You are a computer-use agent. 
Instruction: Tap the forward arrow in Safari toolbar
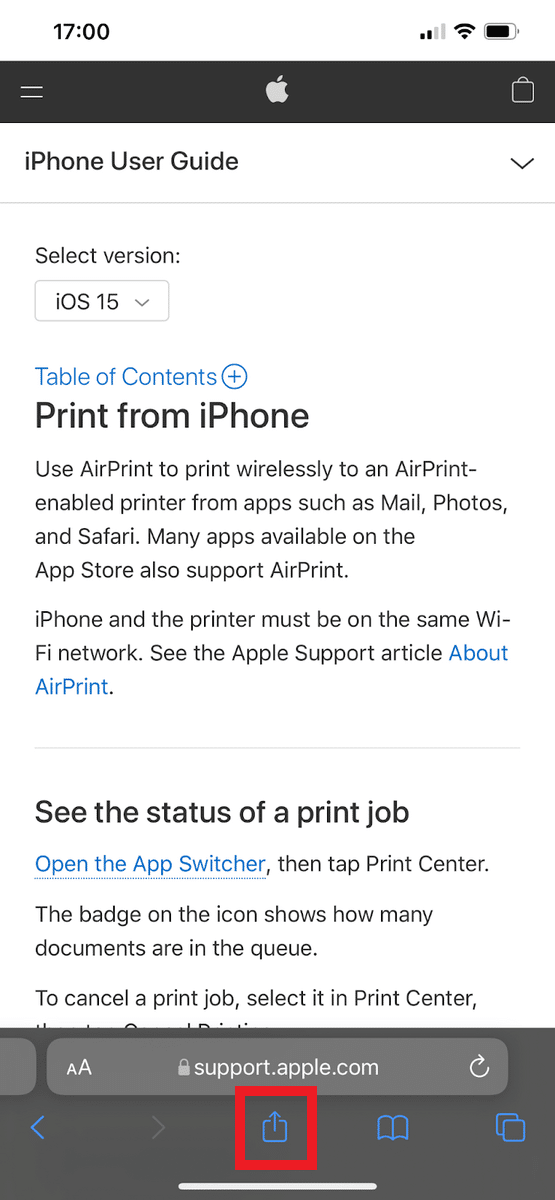click(x=157, y=1128)
